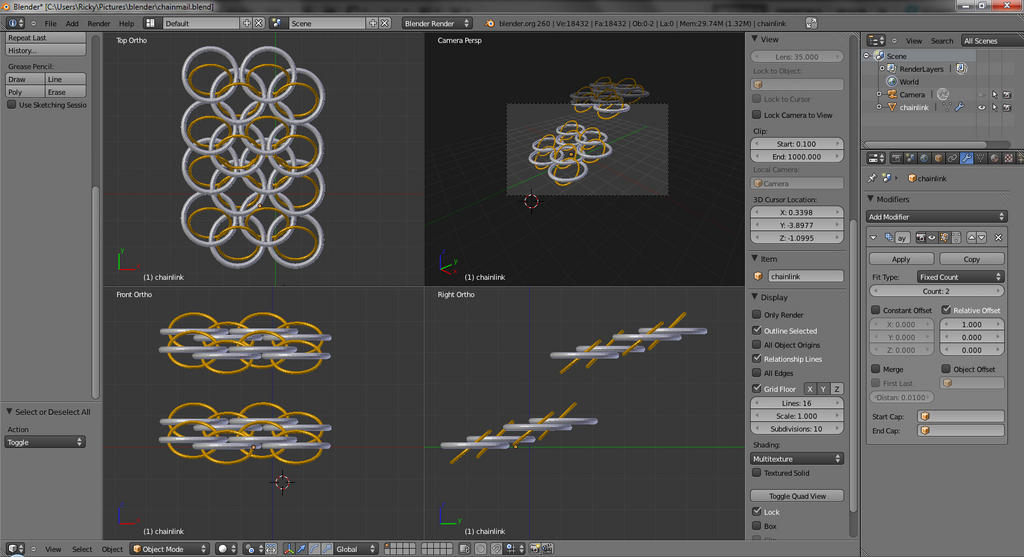Open the material sphere tab in Properties

tap(994, 158)
